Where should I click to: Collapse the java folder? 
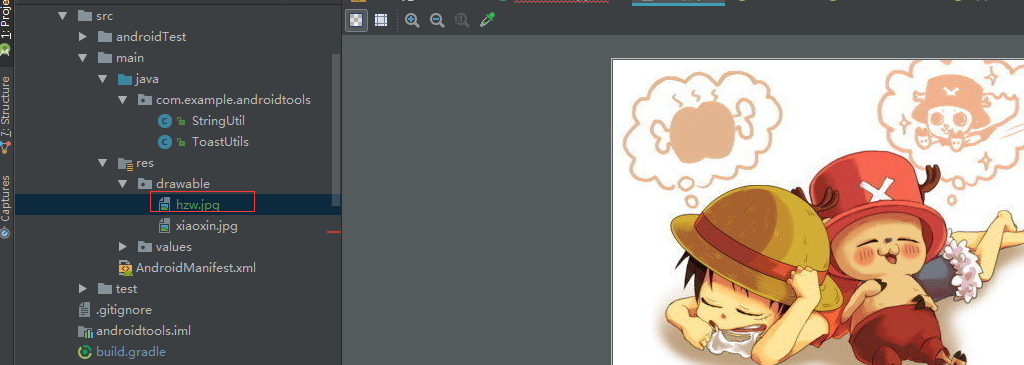point(103,79)
